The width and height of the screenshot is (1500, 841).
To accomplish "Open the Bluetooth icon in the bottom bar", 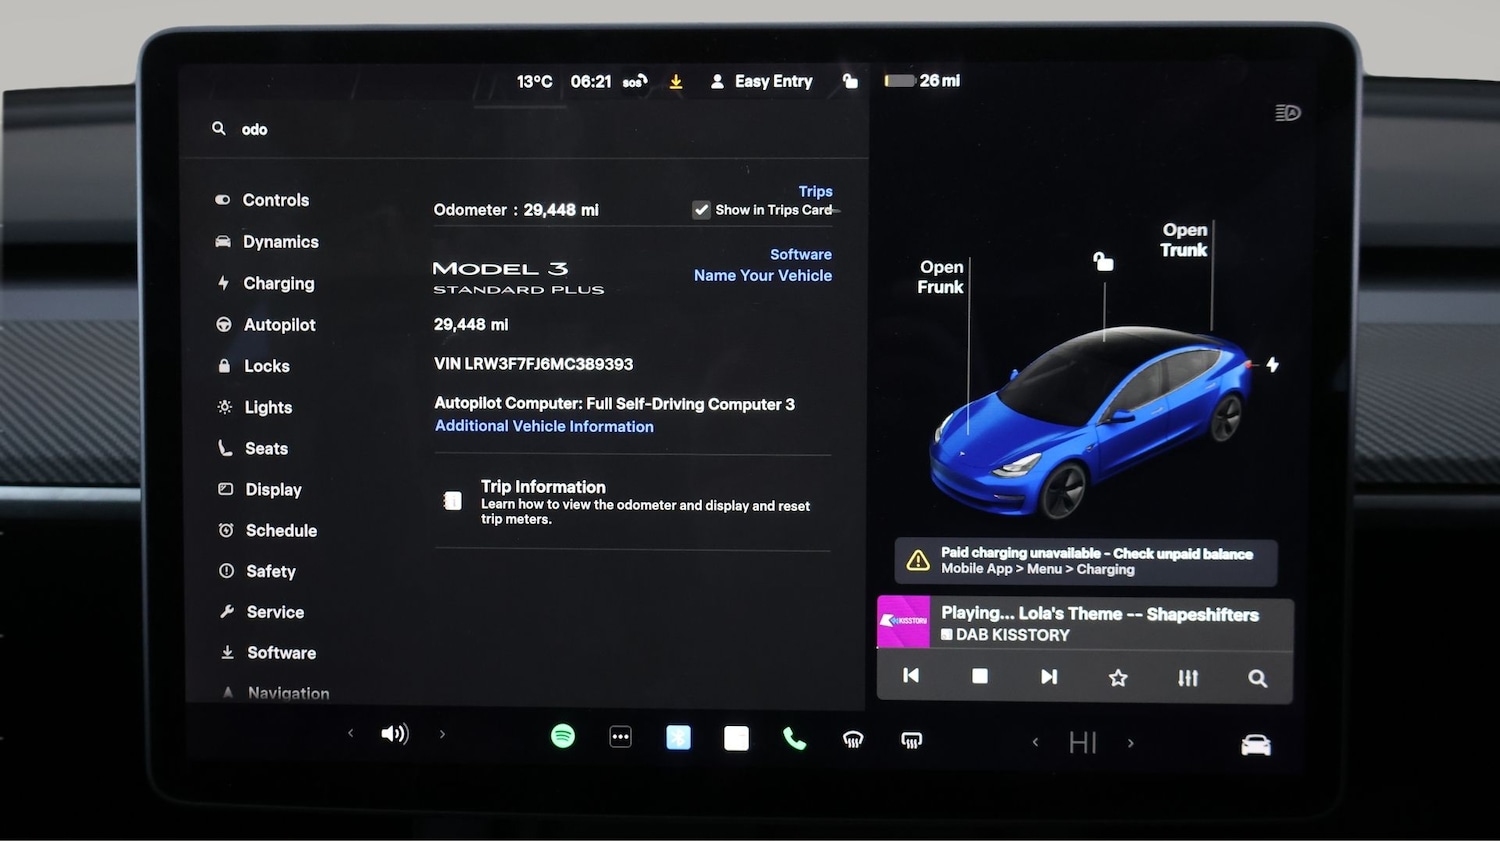I will (679, 737).
